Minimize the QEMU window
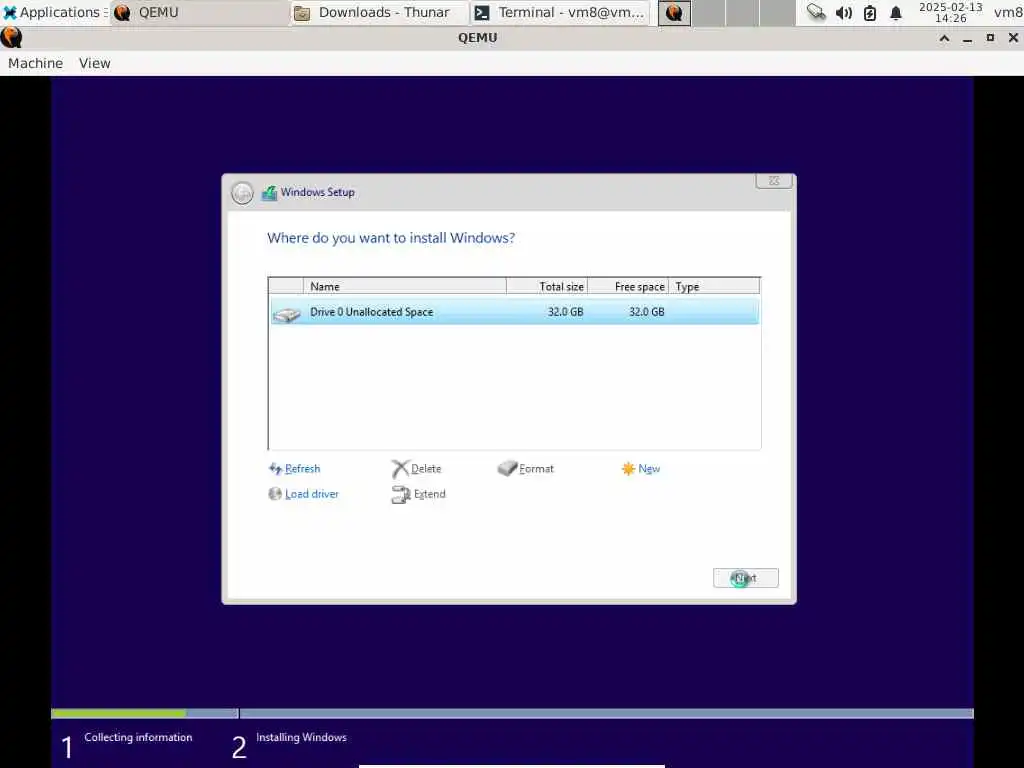Screen dimensions: 1024x768 967,38
